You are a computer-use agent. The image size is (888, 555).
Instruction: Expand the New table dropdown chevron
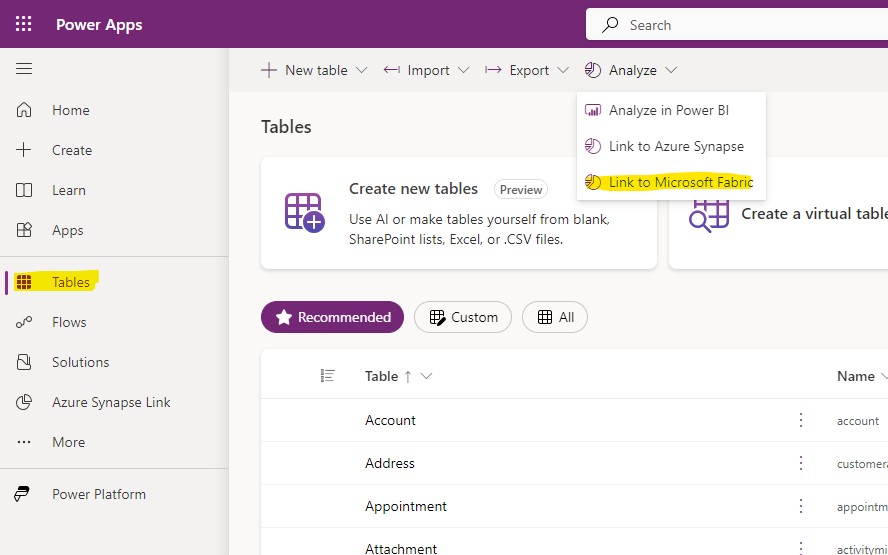click(x=361, y=70)
